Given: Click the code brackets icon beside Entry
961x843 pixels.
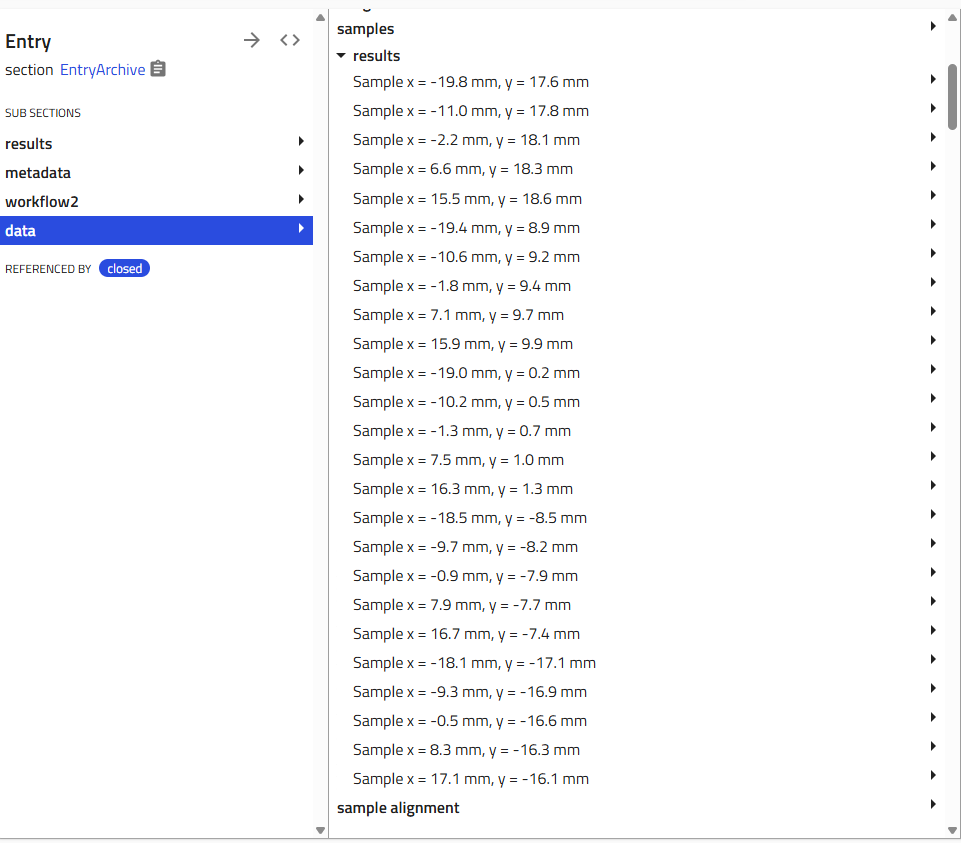Looking at the screenshot, I should [290, 40].
